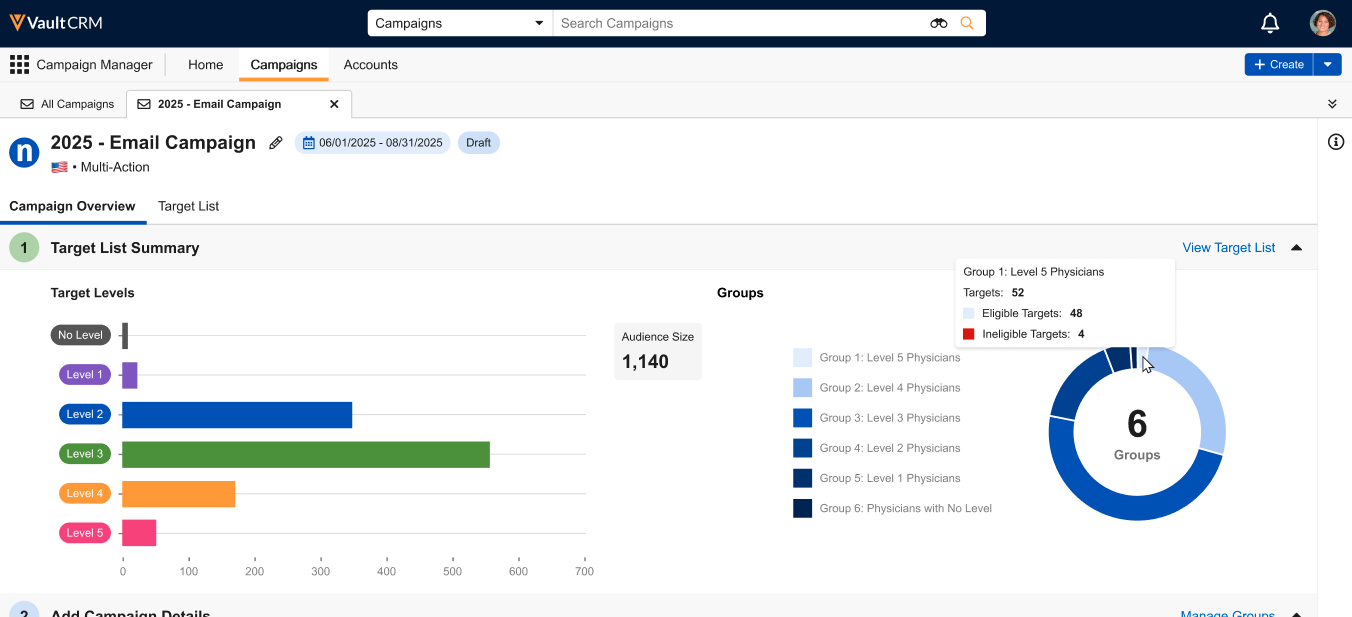1352x617 pixels.
Task: Expand the Create button dropdown arrow
Action: (1327, 65)
